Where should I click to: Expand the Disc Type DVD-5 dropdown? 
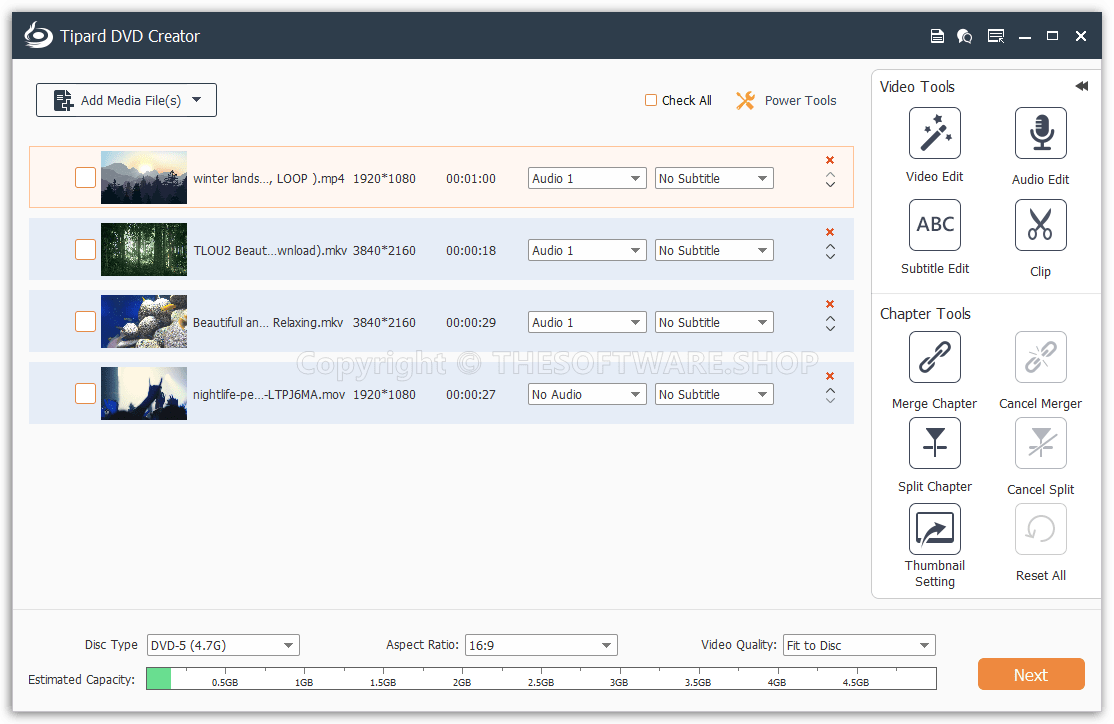click(223, 645)
